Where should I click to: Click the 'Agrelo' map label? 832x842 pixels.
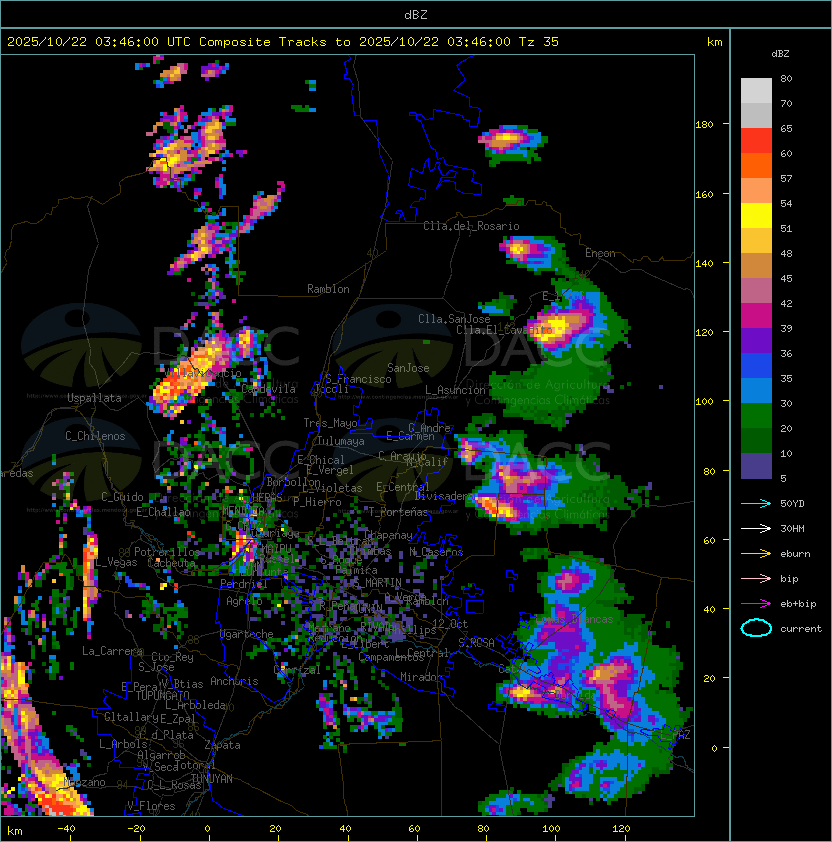[x=244, y=601]
